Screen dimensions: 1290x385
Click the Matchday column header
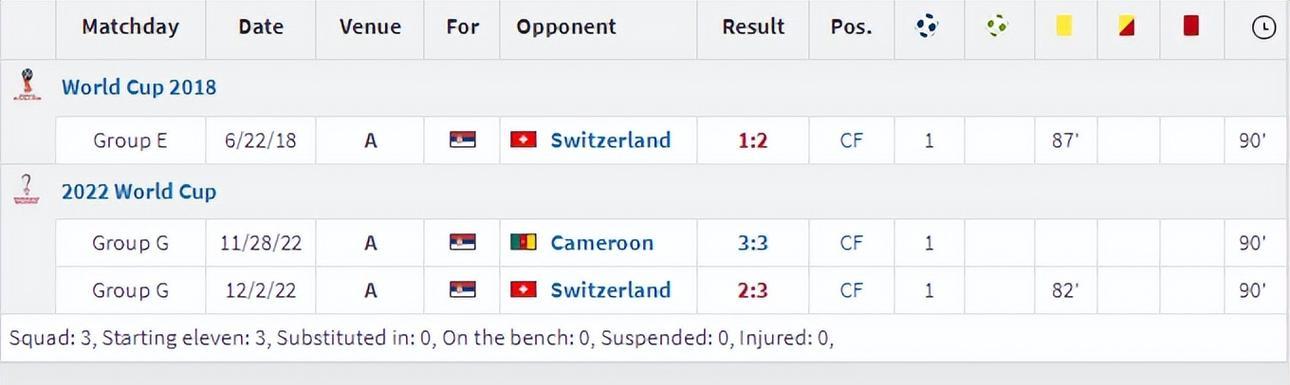pos(130,27)
